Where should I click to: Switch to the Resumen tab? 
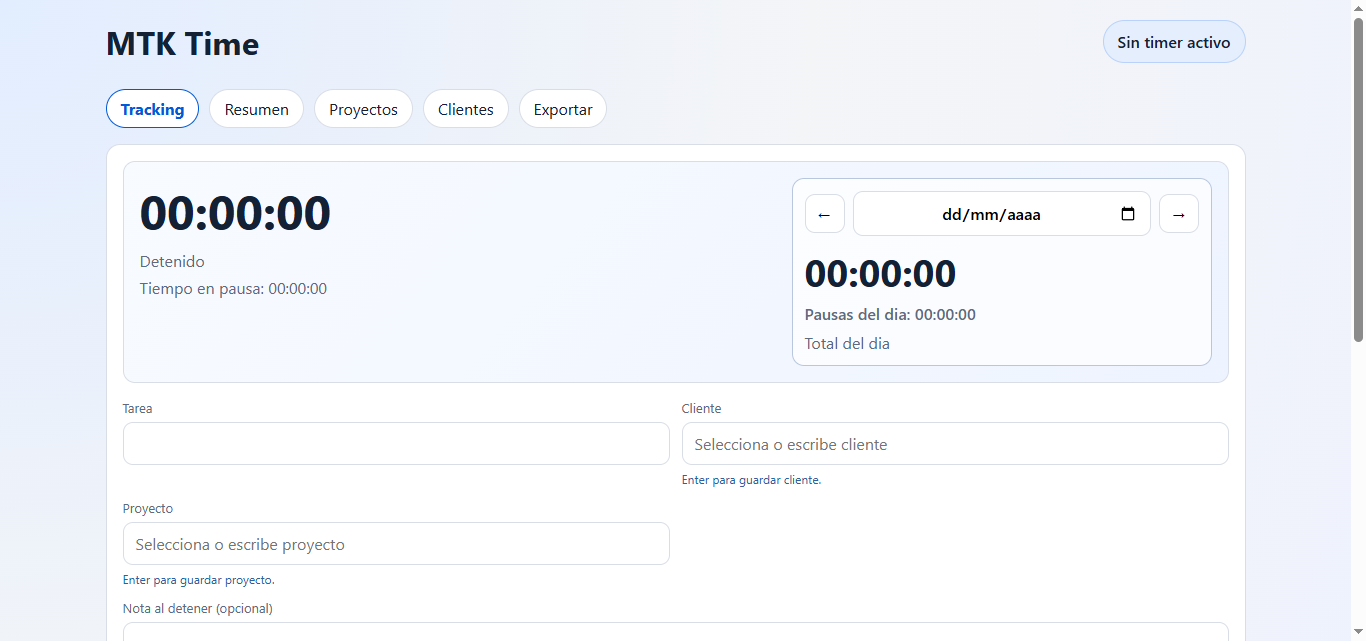tap(256, 108)
